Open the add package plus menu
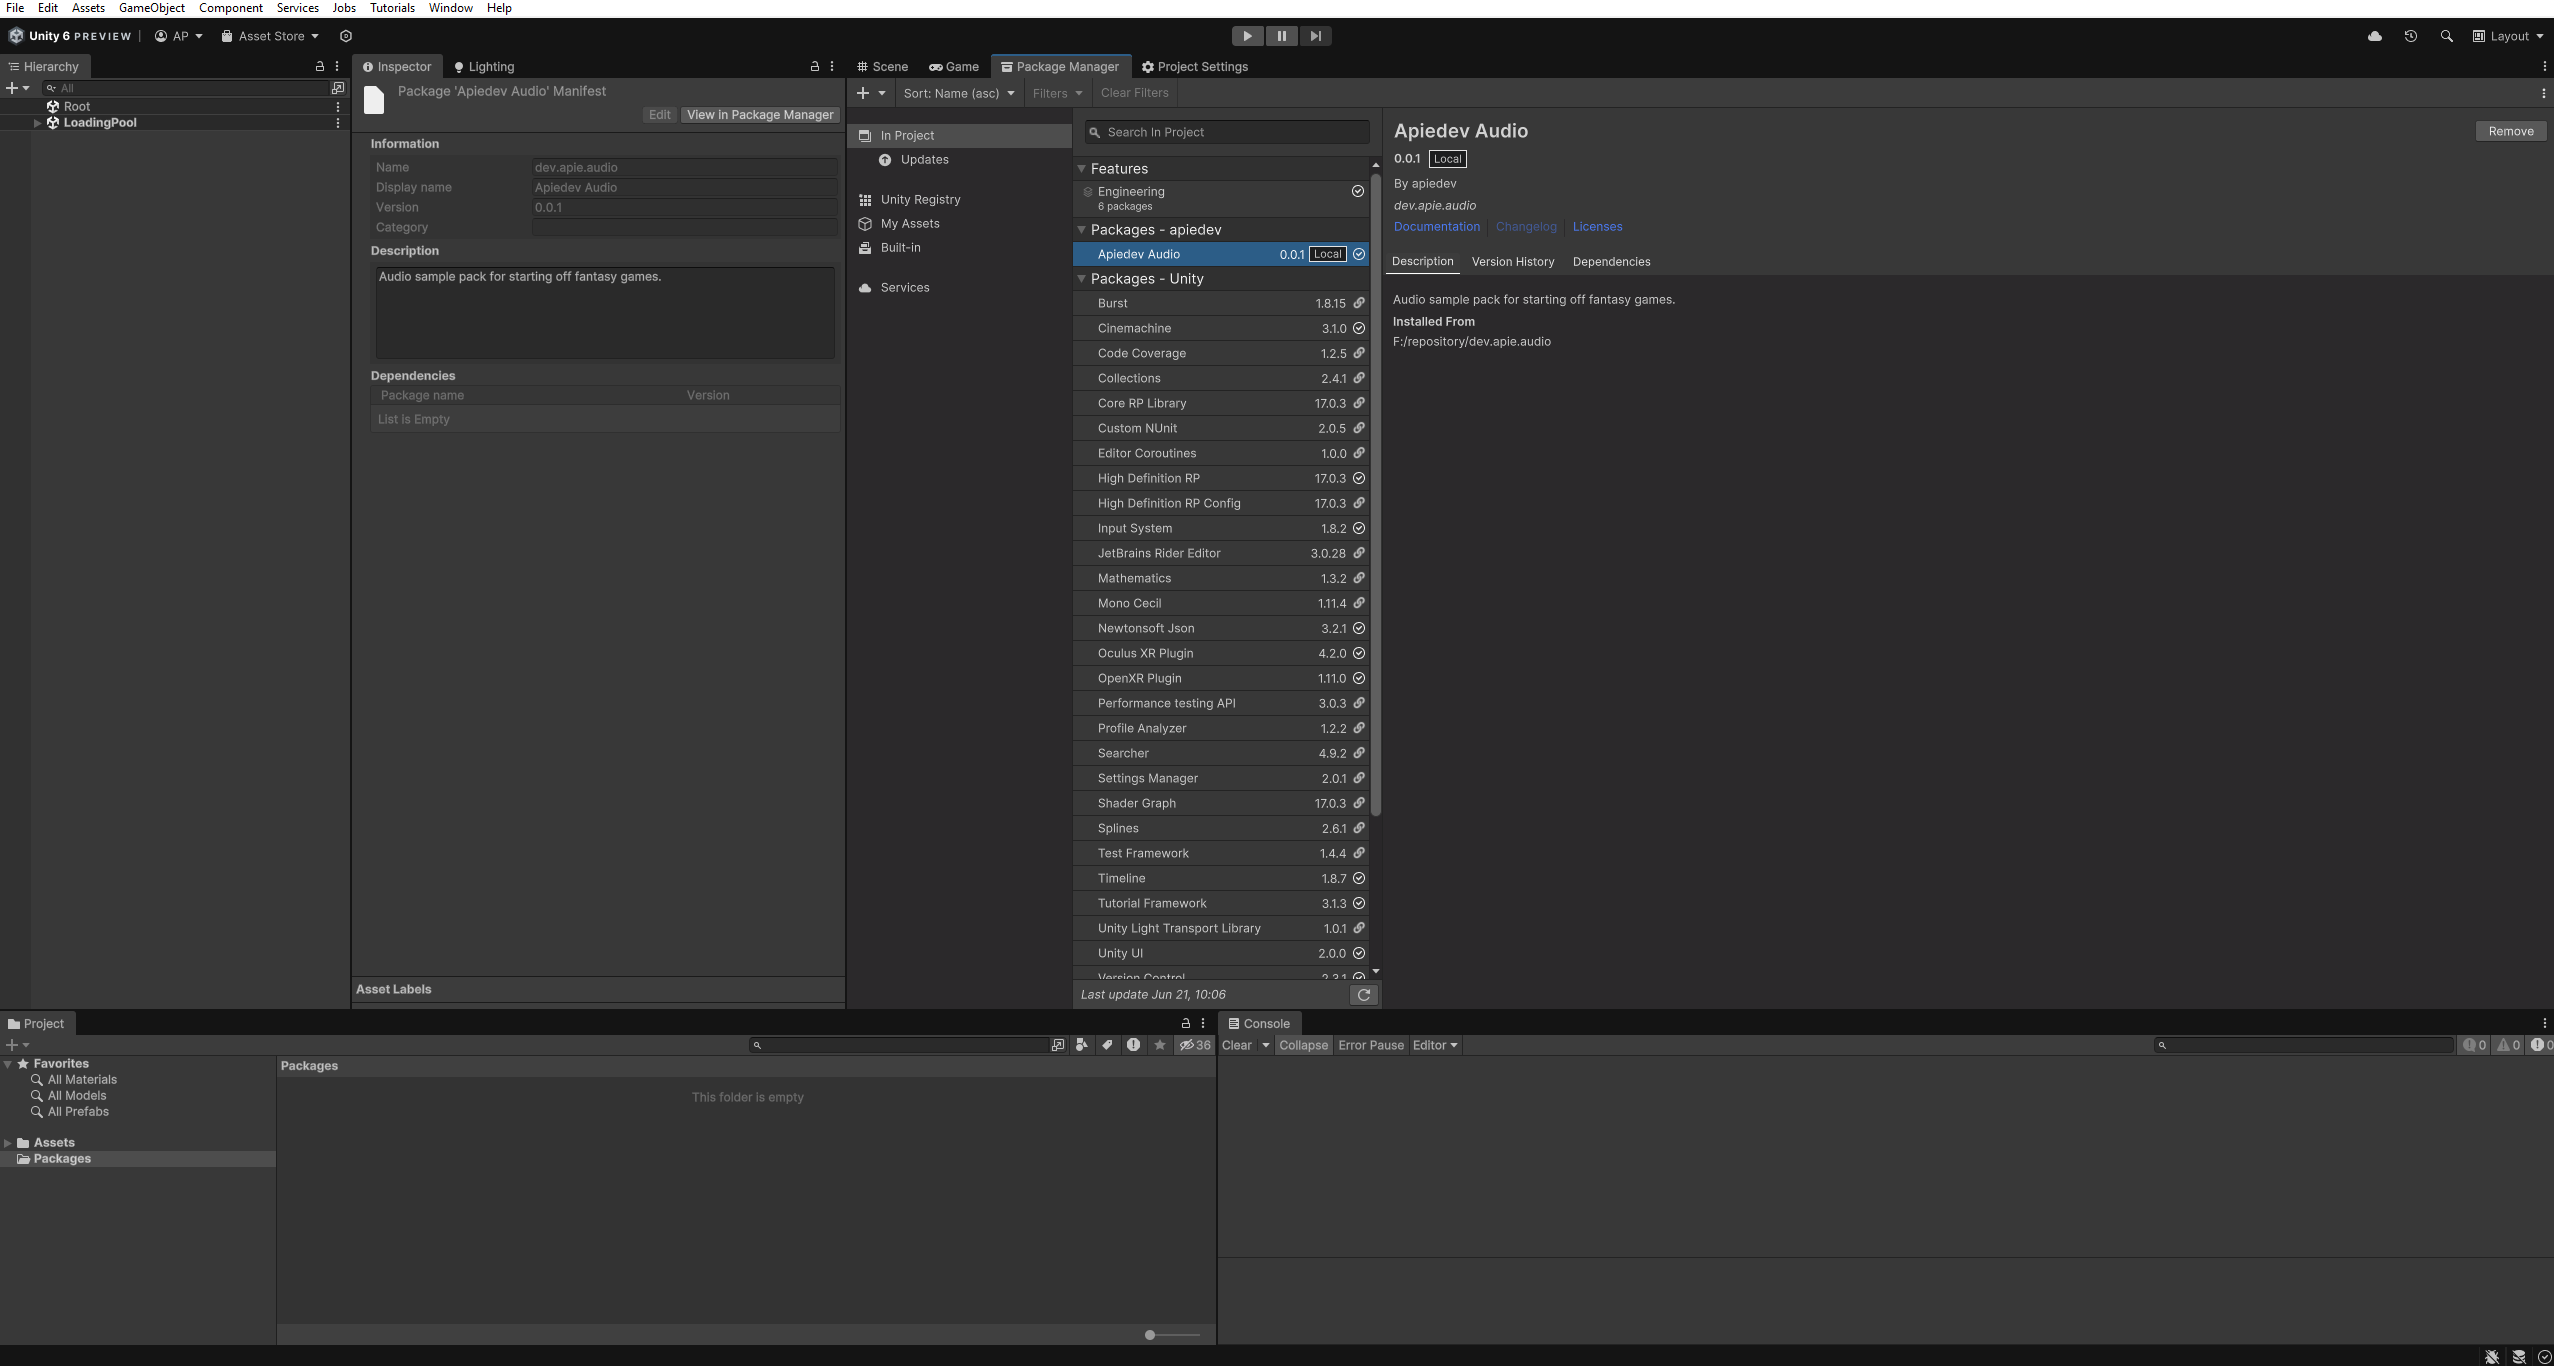 (865, 93)
